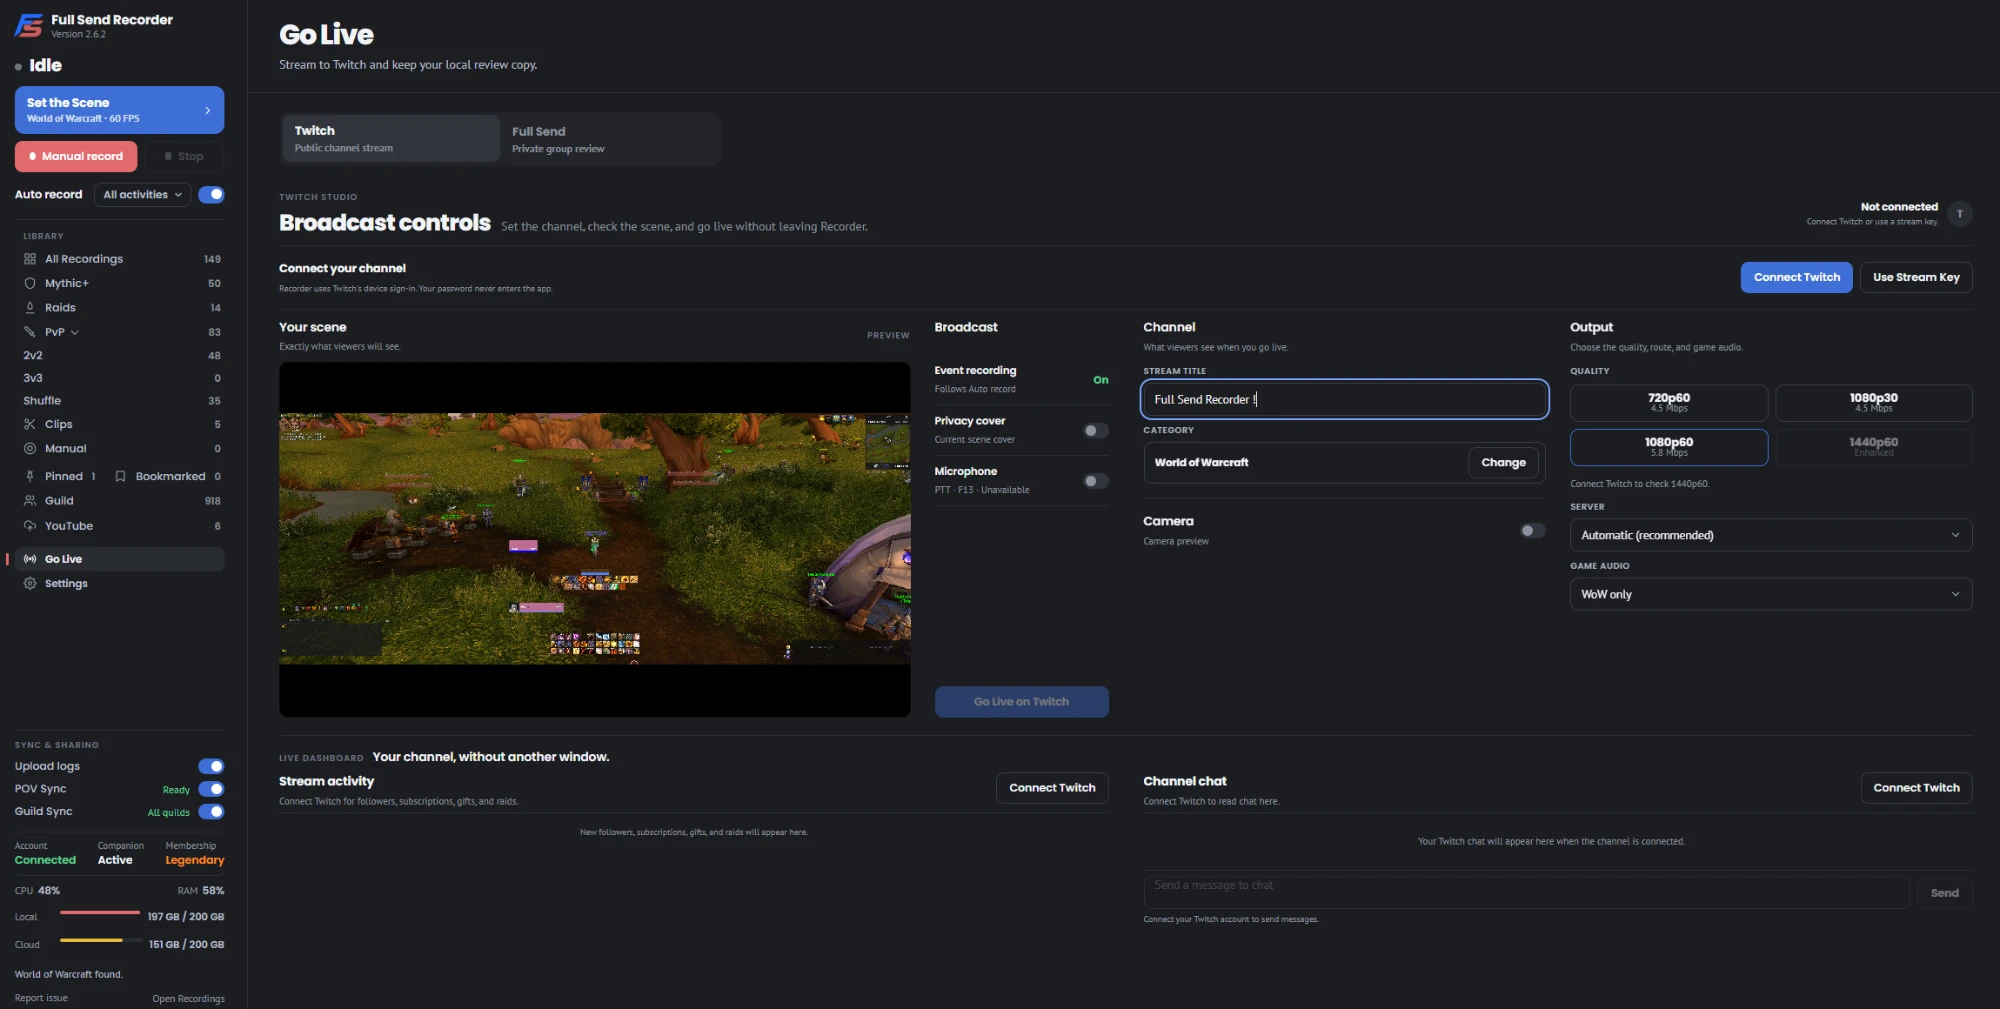The width and height of the screenshot is (2000, 1009).
Task: Open All Recordings grid icon
Action: click(30, 259)
